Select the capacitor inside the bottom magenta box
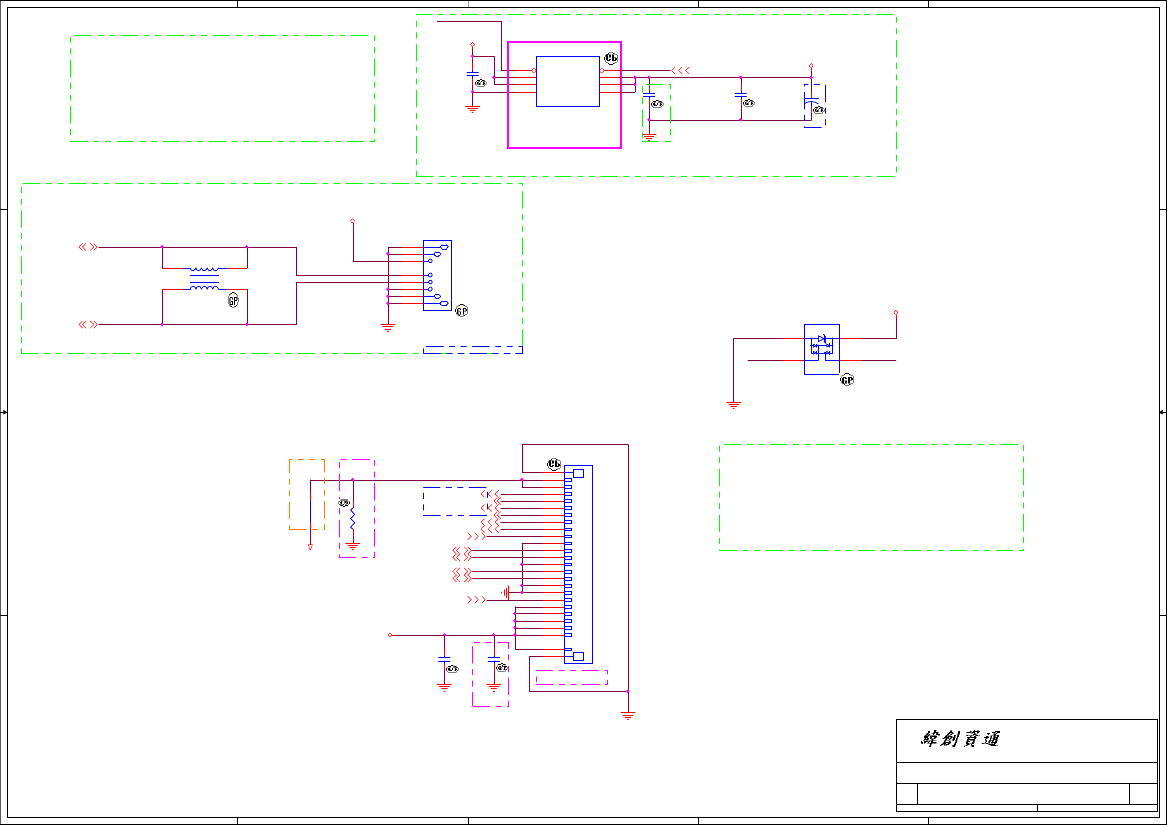Image resolution: width=1167 pixels, height=825 pixels. [493, 660]
